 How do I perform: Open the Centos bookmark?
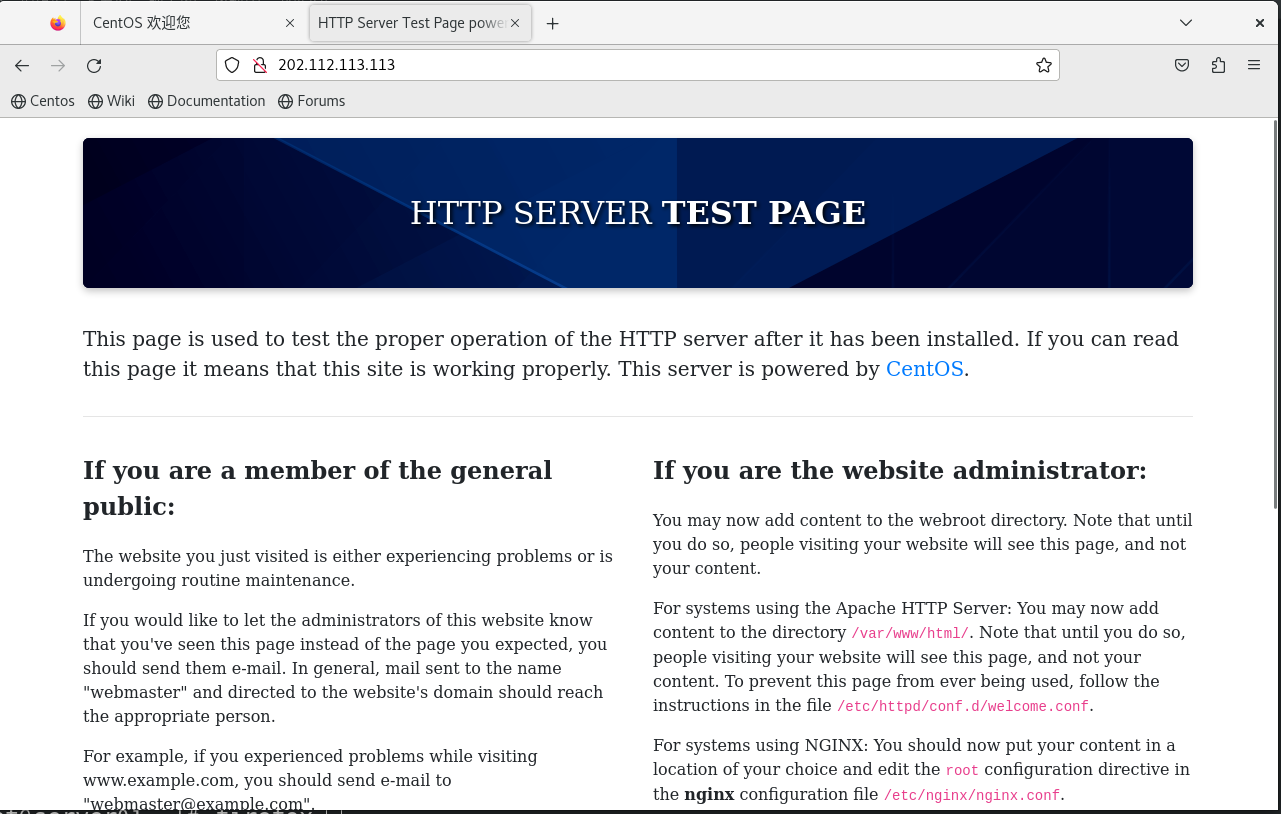click(43, 101)
